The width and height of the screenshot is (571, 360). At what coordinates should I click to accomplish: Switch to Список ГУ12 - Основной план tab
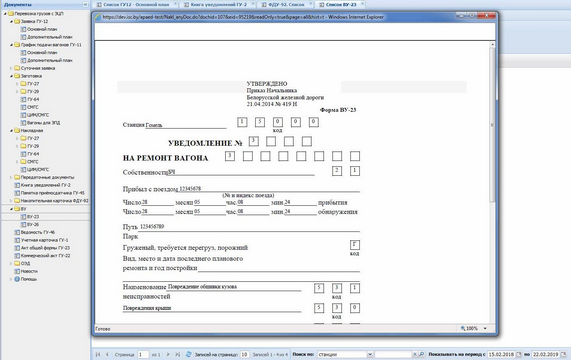pos(136,4)
